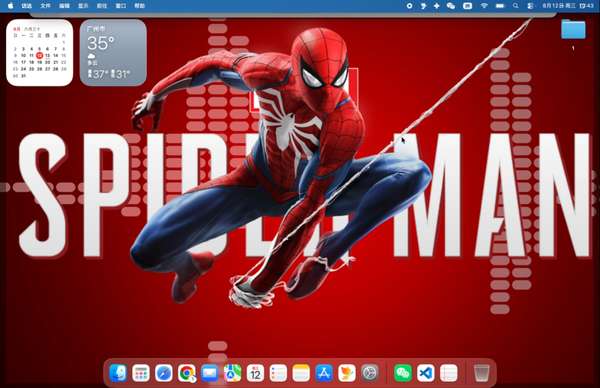This screenshot has height=388, width=600.
Task: Select today's highlighted date in calendar widget
Action: point(39,55)
